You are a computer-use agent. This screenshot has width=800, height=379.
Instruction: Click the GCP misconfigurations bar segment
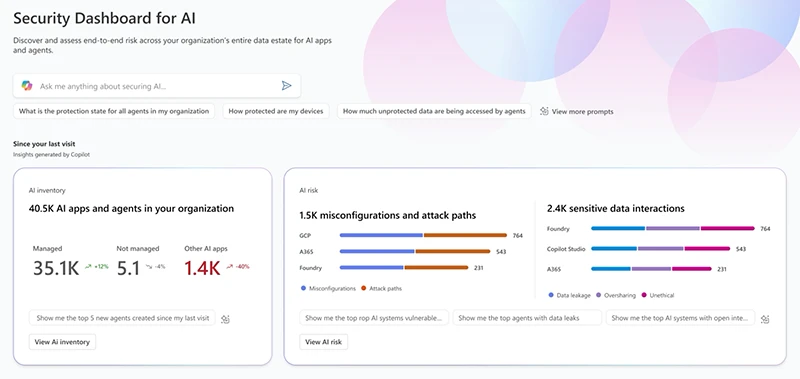point(381,235)
